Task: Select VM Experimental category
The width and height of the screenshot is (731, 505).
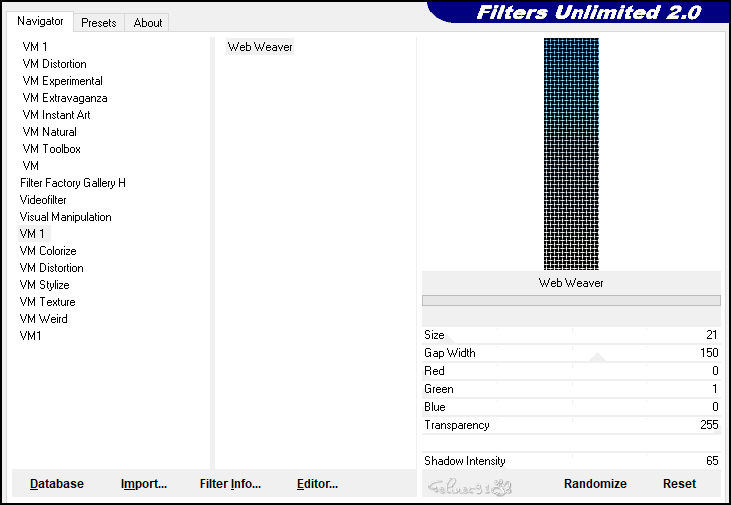Action: tap(62, 81)
